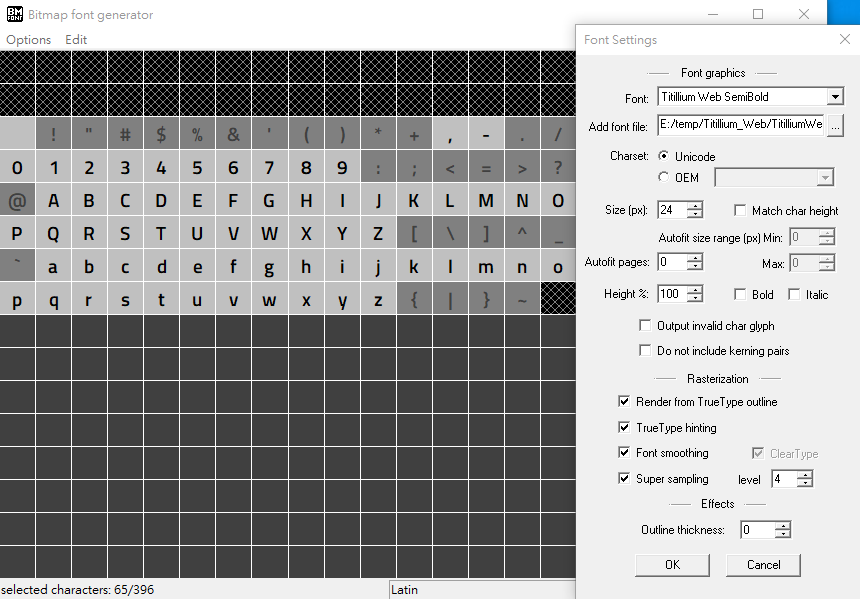Toggle the hash # glyph cell
The width and height of the screenshot is (860, 599).
pyautogui.click(x=125, y=134)
